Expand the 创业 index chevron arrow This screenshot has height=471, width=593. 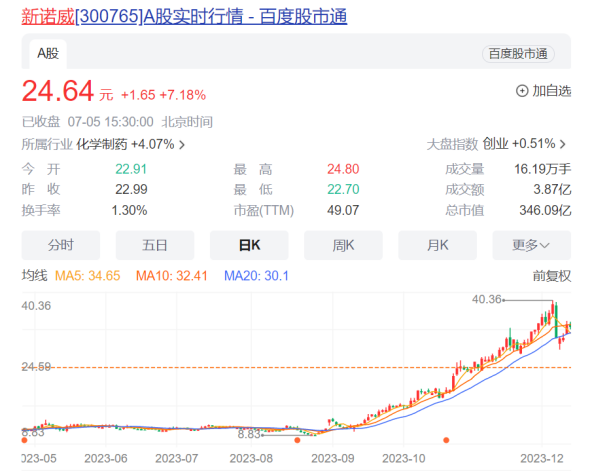(x=563, y=144)
